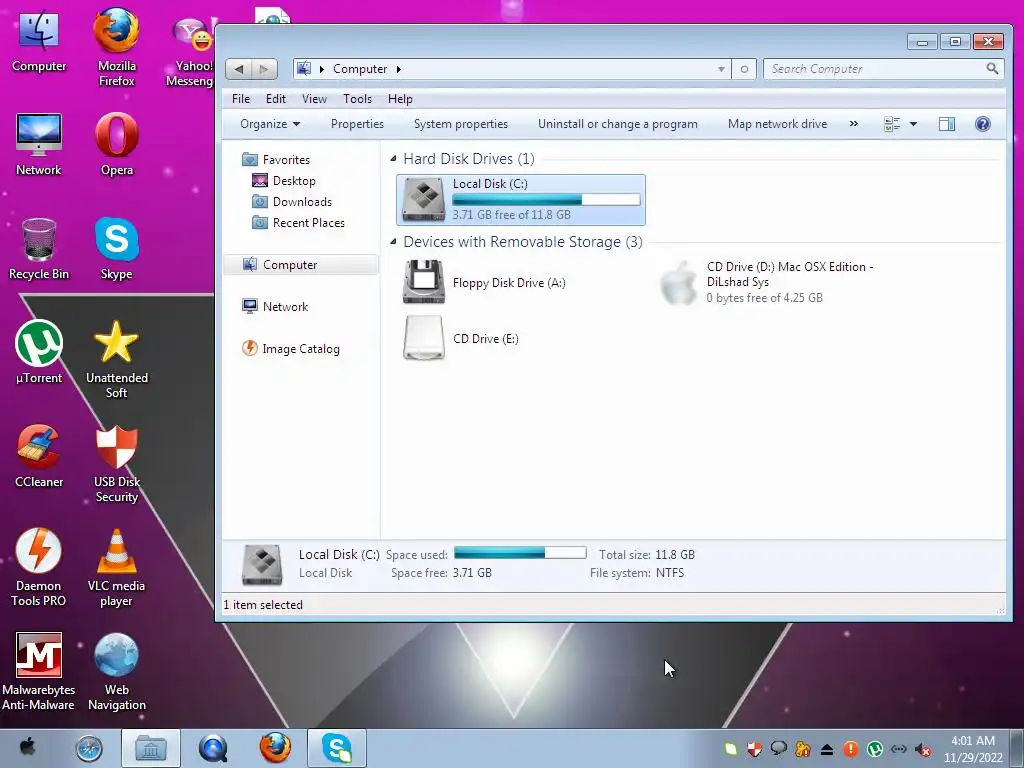Select Network in the navigation pane

275,306
